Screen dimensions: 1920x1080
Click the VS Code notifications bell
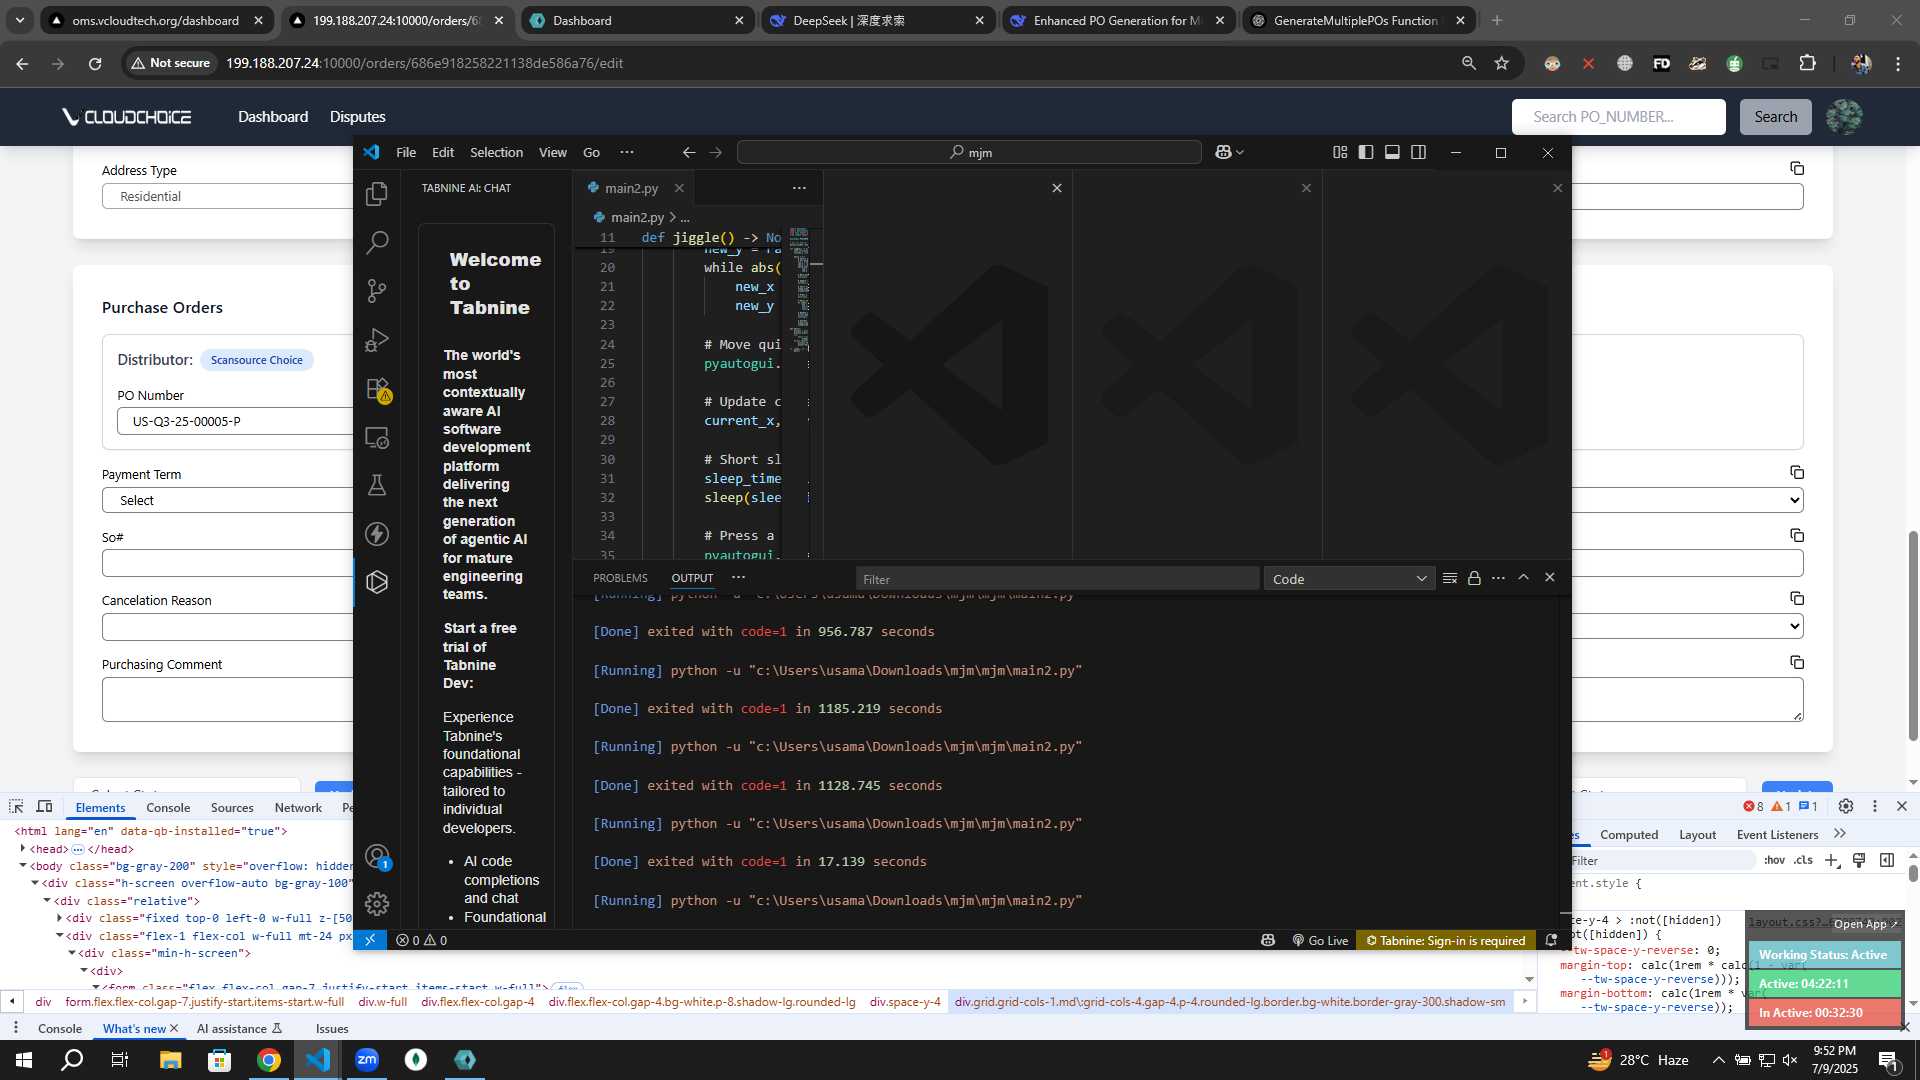[x=1551, y=940]
